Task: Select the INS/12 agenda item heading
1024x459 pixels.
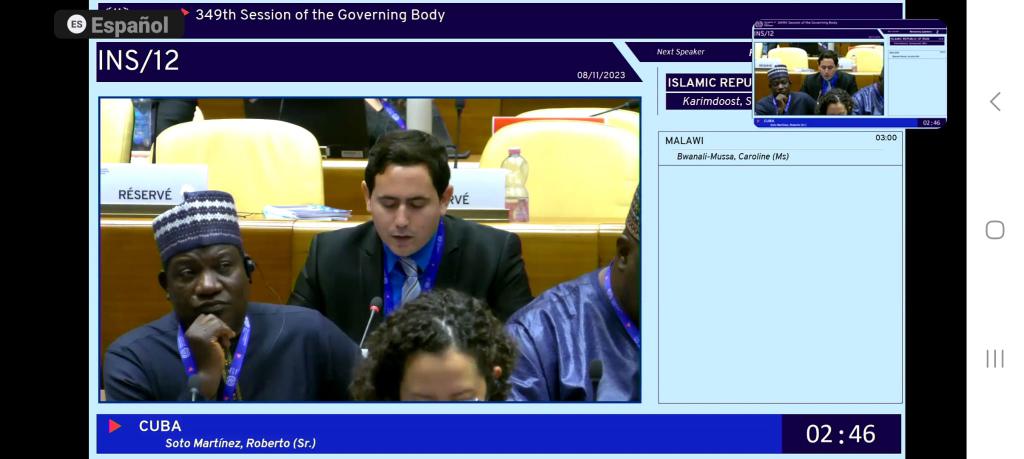Action: (x=138, y=61)
